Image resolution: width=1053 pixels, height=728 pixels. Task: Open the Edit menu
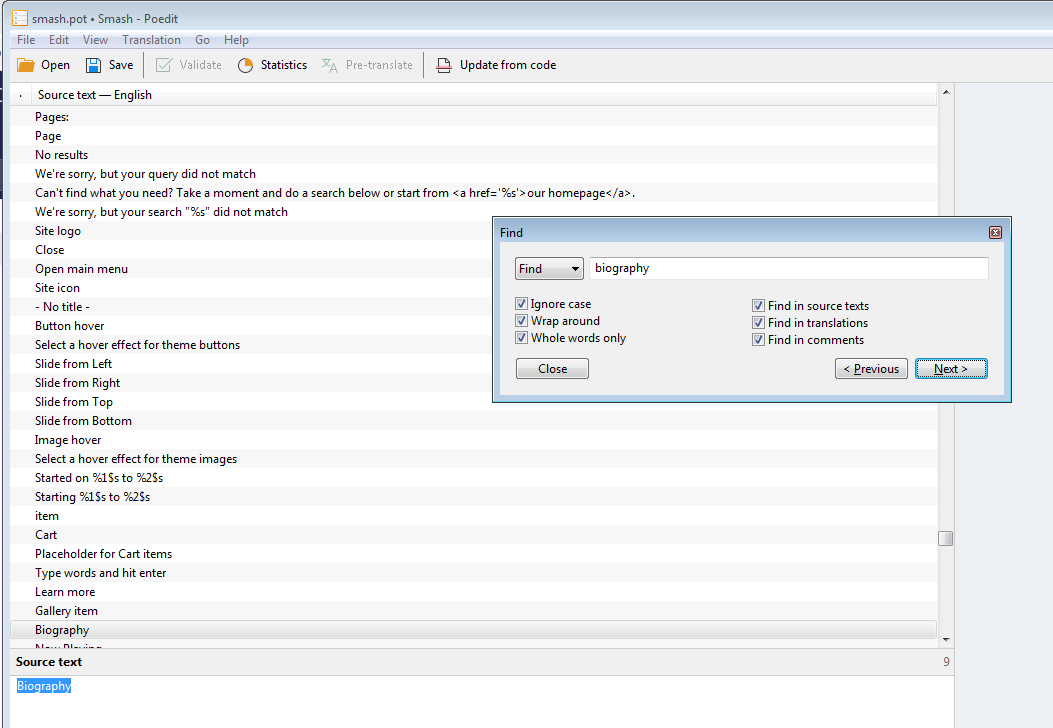coord(59,40)
